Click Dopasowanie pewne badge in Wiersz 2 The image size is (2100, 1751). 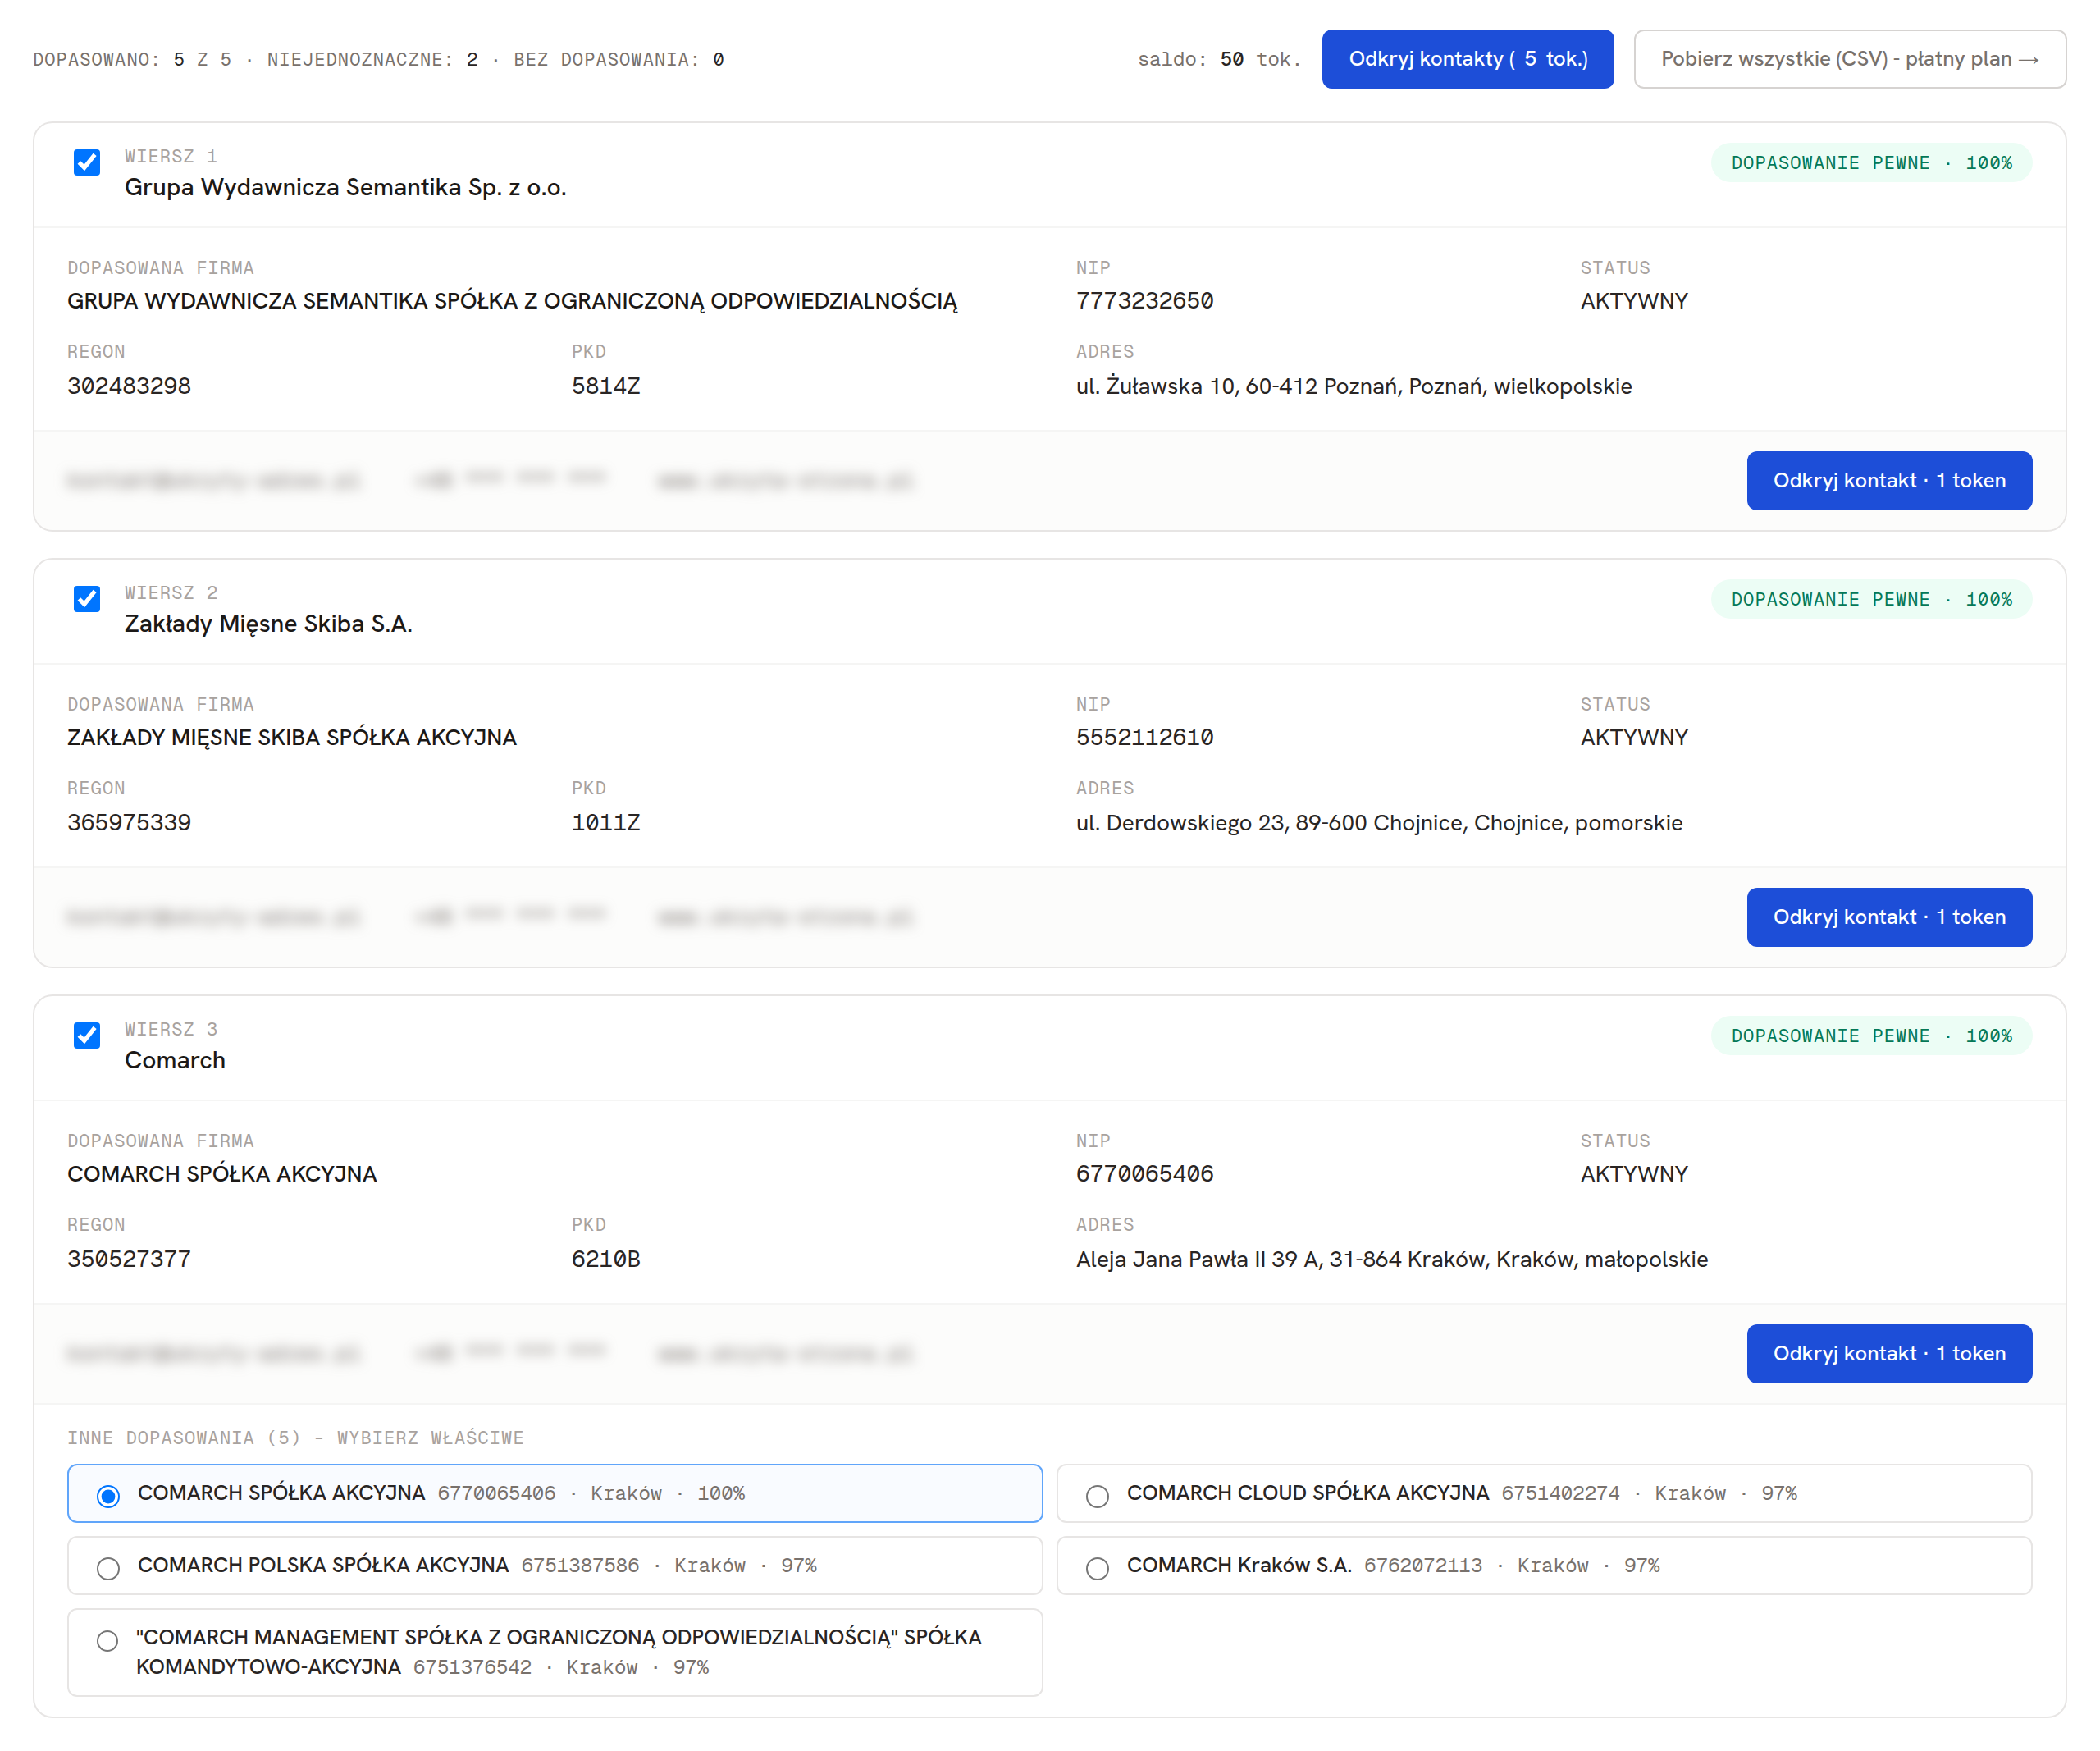click(x=1871, y=599)
